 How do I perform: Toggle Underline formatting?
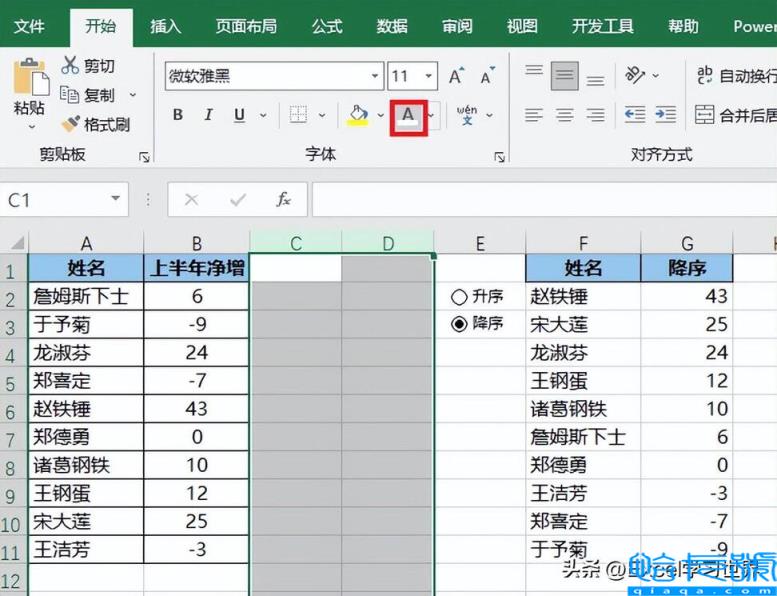coord(240,115)
